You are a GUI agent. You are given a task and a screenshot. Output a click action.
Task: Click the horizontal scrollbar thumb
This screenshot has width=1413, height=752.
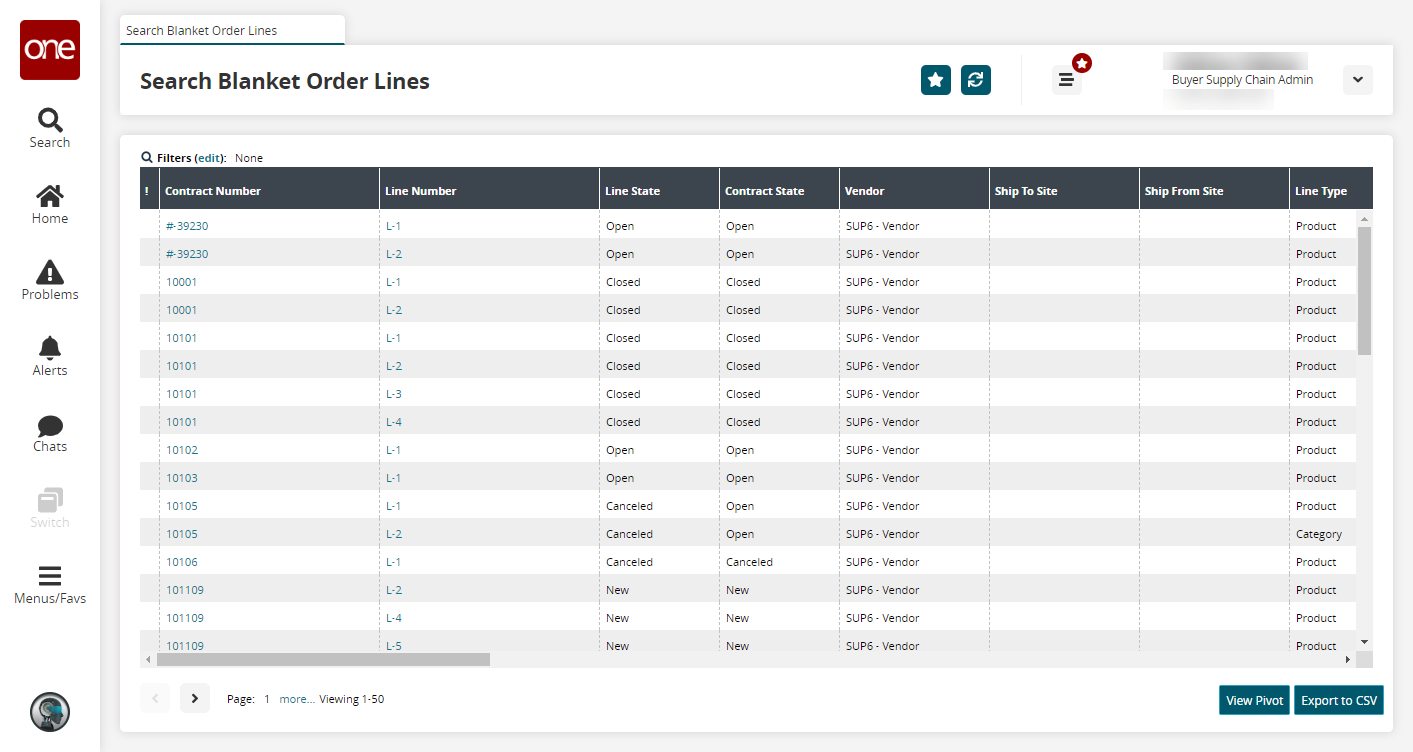(x=323, y=659)
